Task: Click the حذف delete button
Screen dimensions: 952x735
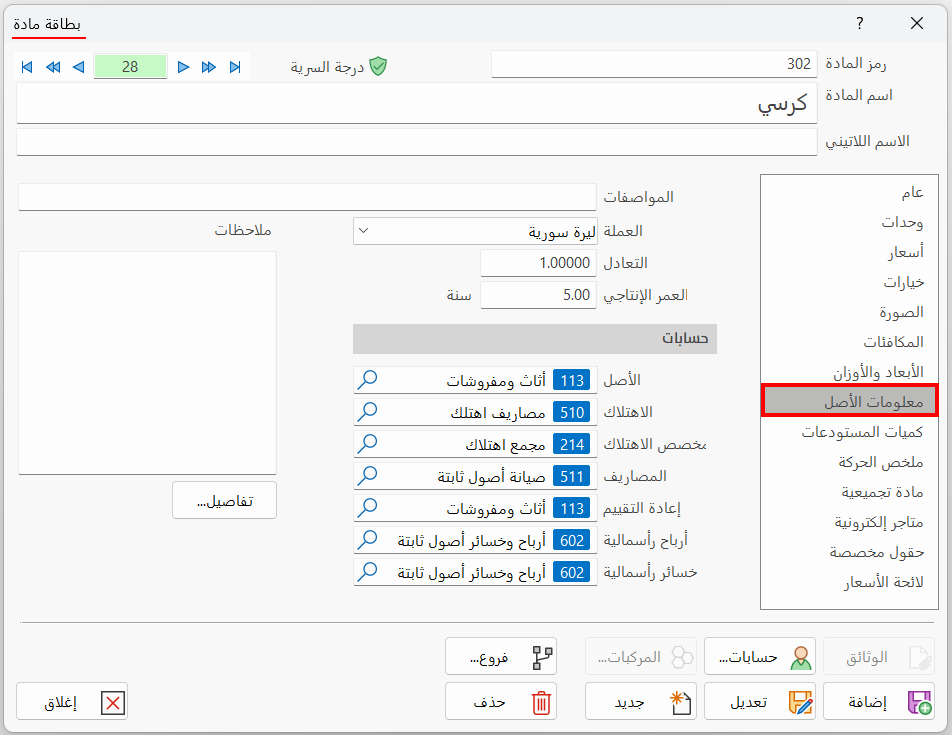Action: click(x=500, y=702)
